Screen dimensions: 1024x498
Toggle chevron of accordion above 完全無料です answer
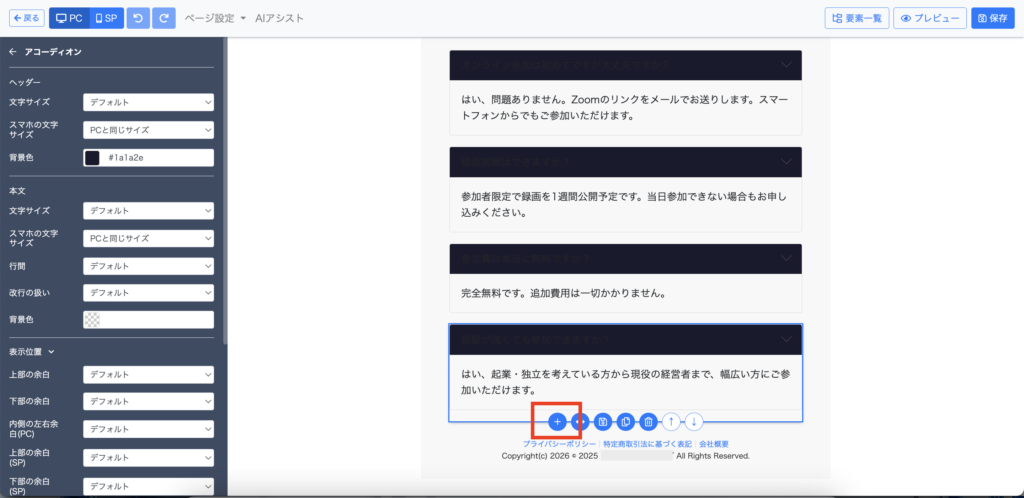786,258
